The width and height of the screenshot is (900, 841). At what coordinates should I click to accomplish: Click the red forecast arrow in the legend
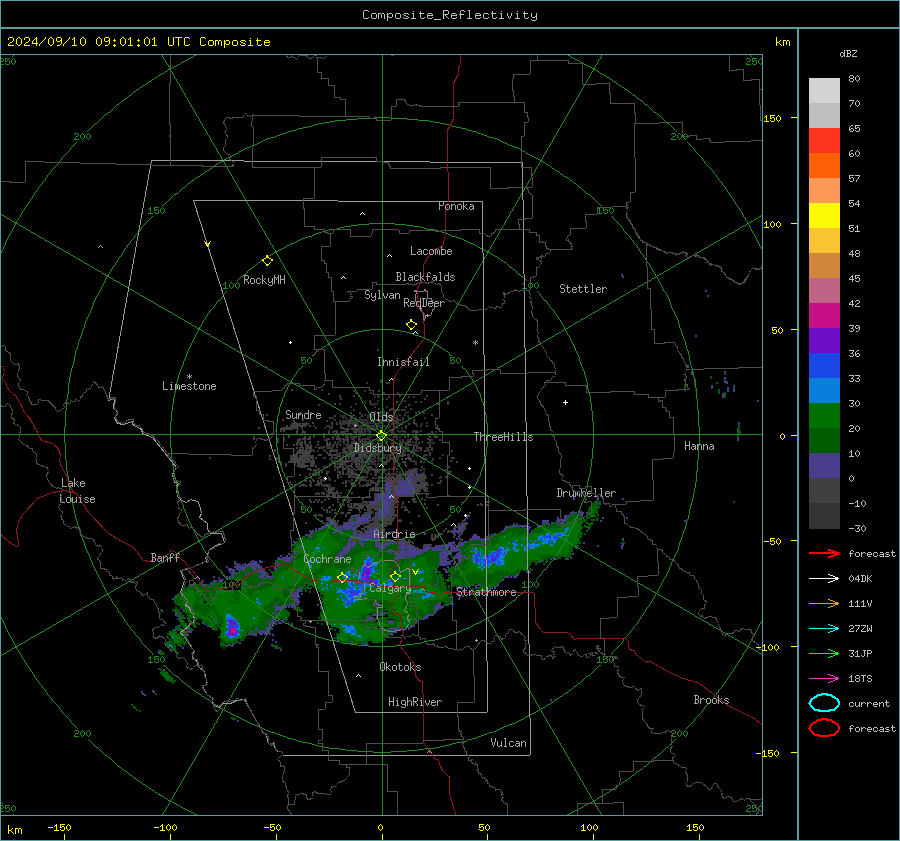(824, 553)
